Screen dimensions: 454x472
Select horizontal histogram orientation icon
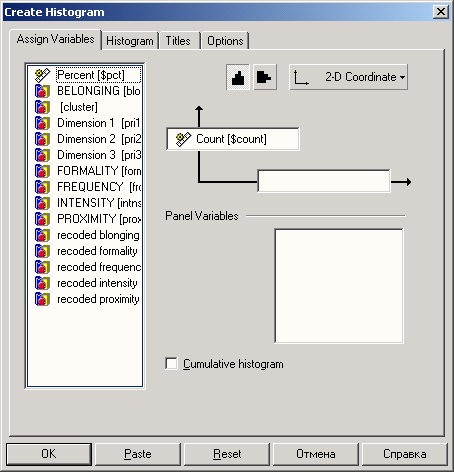tap(265, 77)
